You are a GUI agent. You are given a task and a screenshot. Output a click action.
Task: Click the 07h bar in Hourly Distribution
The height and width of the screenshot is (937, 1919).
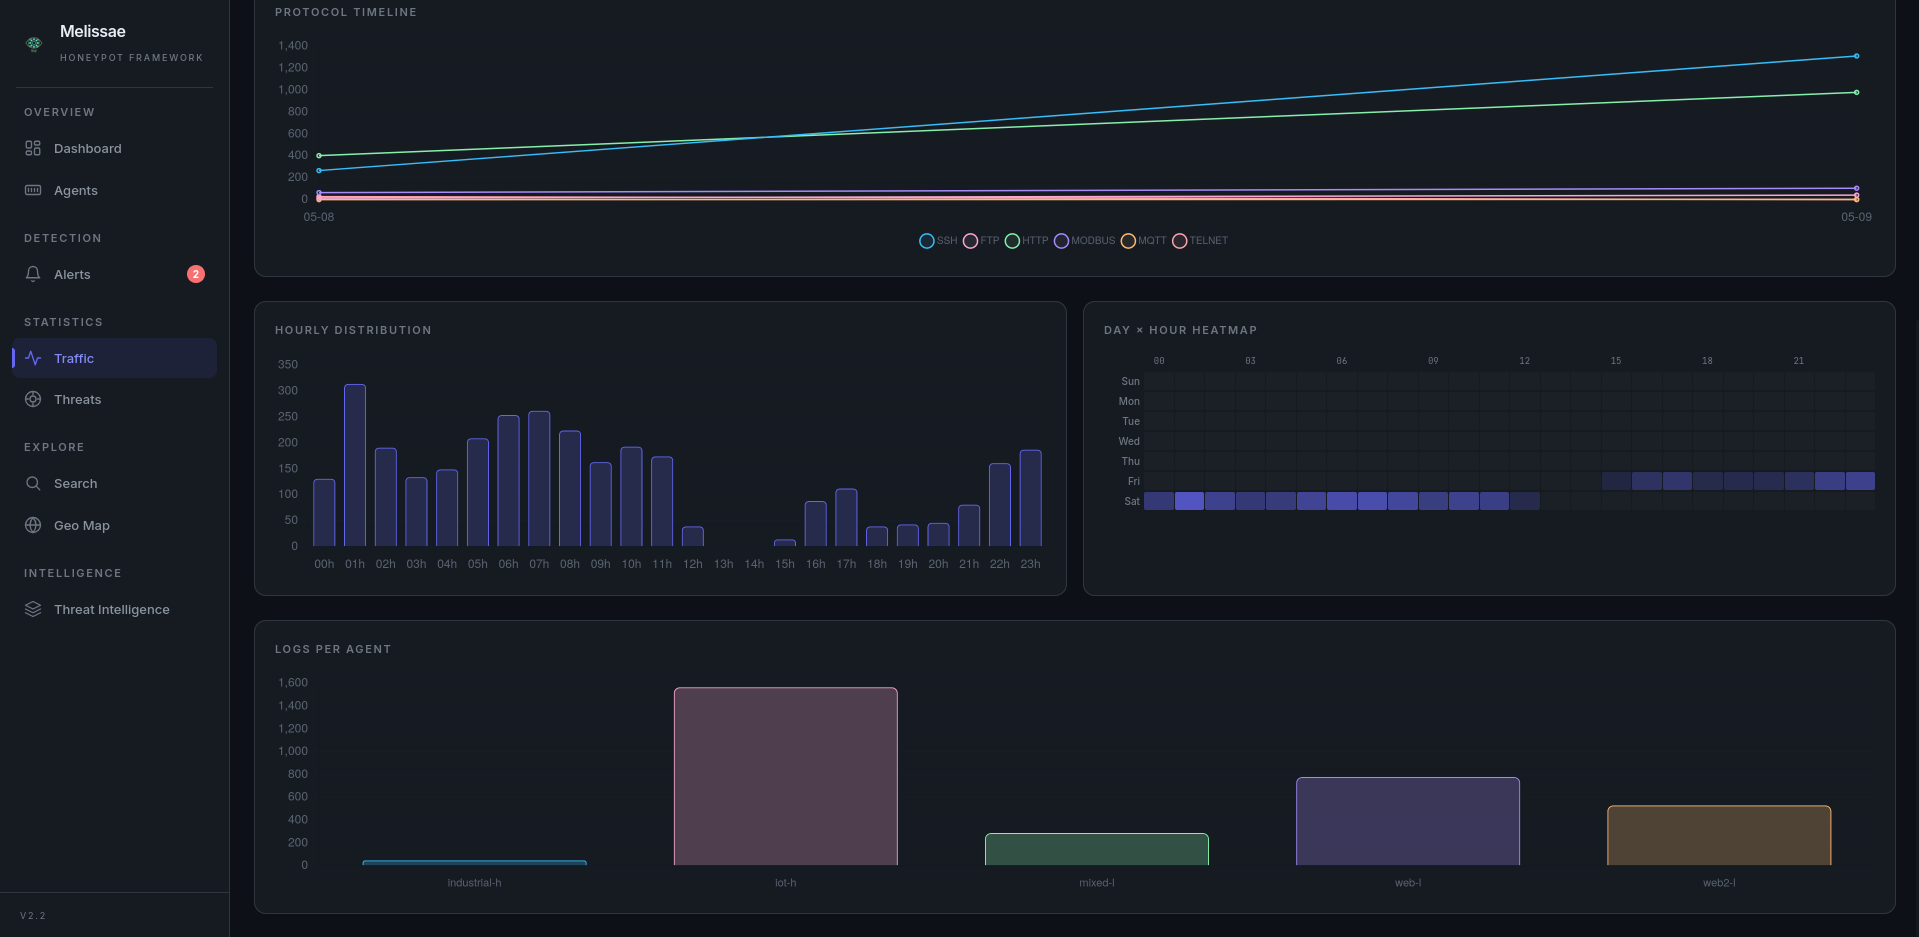coord(539,478)
